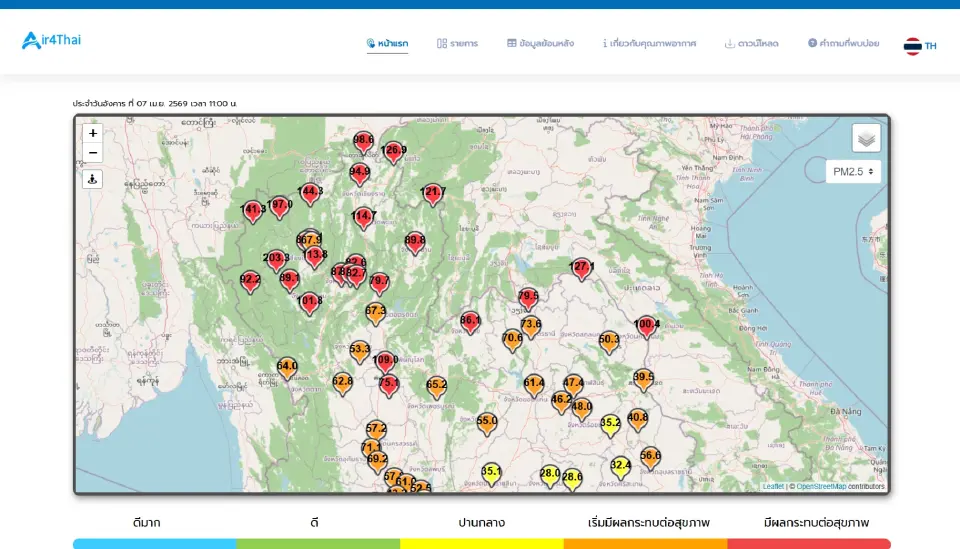Open the รายงาน menu item
The image size is (960, 549).
pyautogui.click(x=457, y=44)
